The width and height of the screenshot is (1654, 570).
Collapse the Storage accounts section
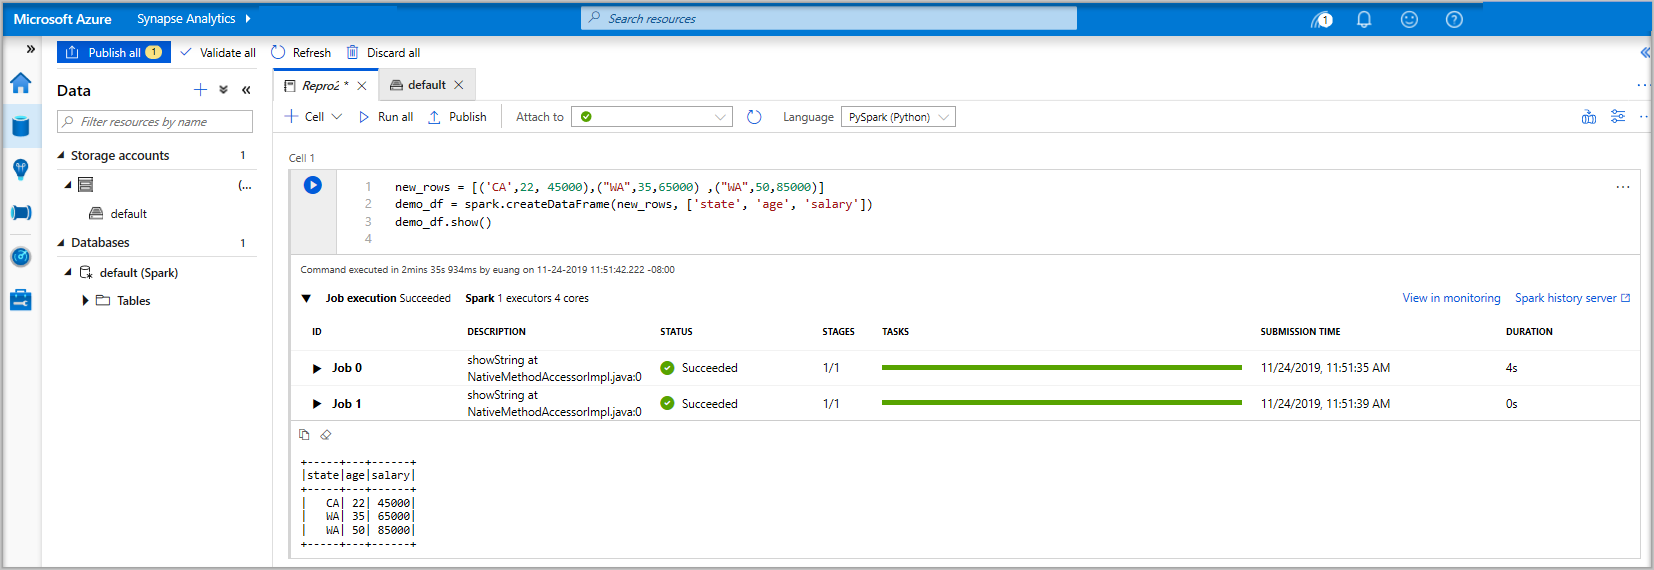click(x=61, y=155)
